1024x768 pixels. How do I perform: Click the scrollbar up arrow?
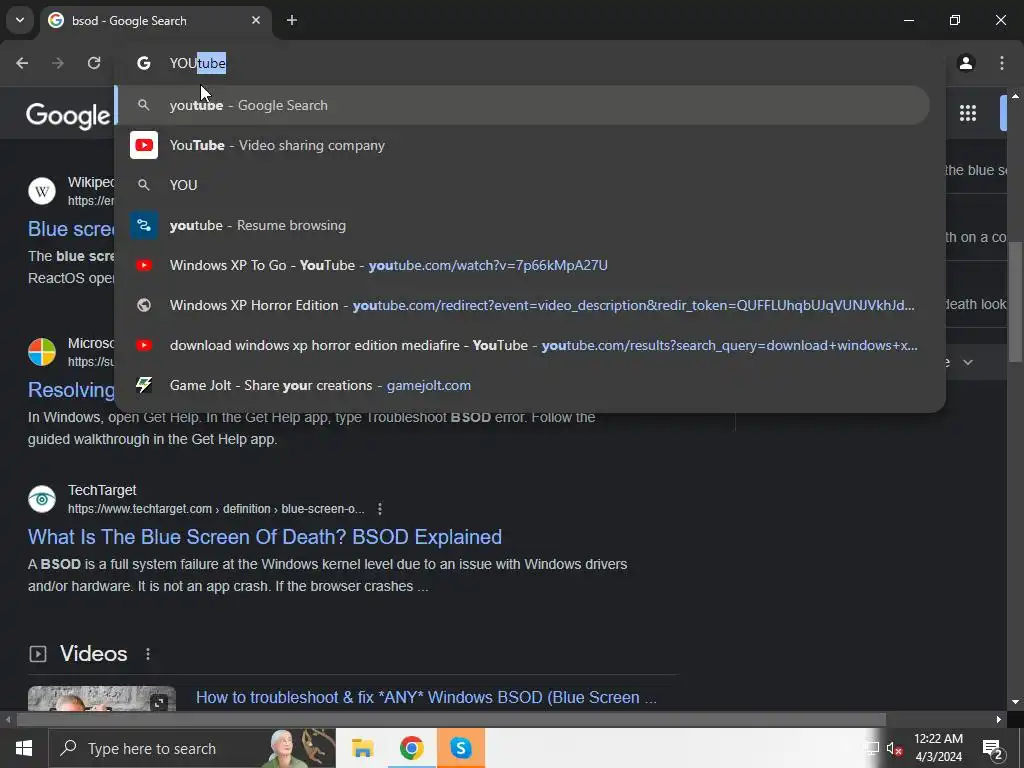(1015, 96)
